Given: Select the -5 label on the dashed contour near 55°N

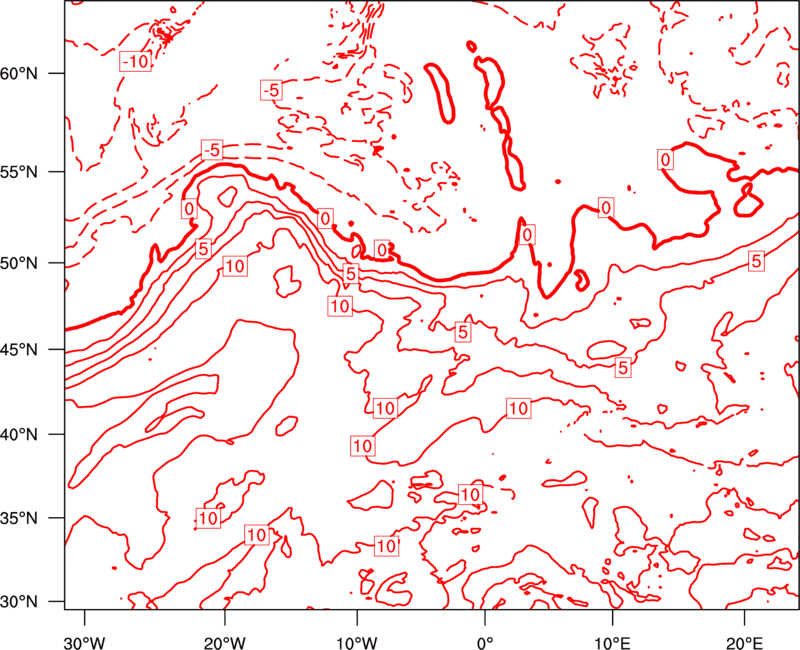Looking at the screenshot, I should (212, 149).
